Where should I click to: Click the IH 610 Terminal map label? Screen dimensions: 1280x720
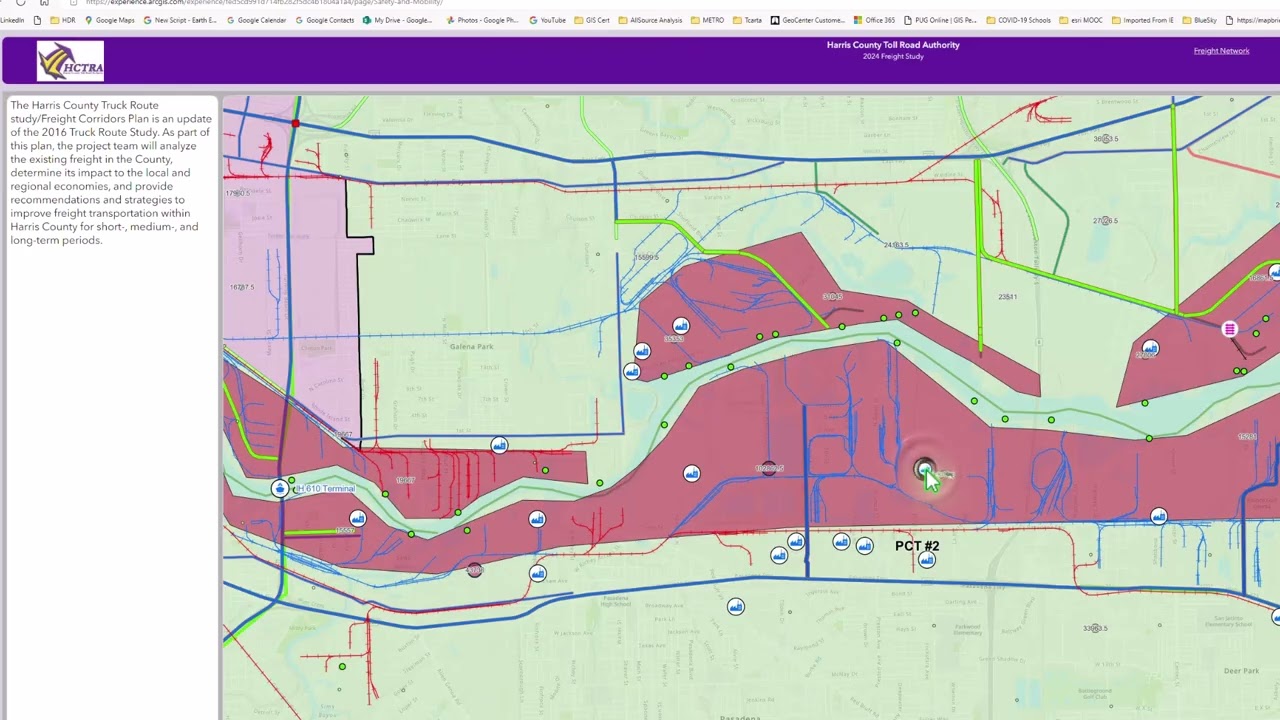tap(325, 489)
